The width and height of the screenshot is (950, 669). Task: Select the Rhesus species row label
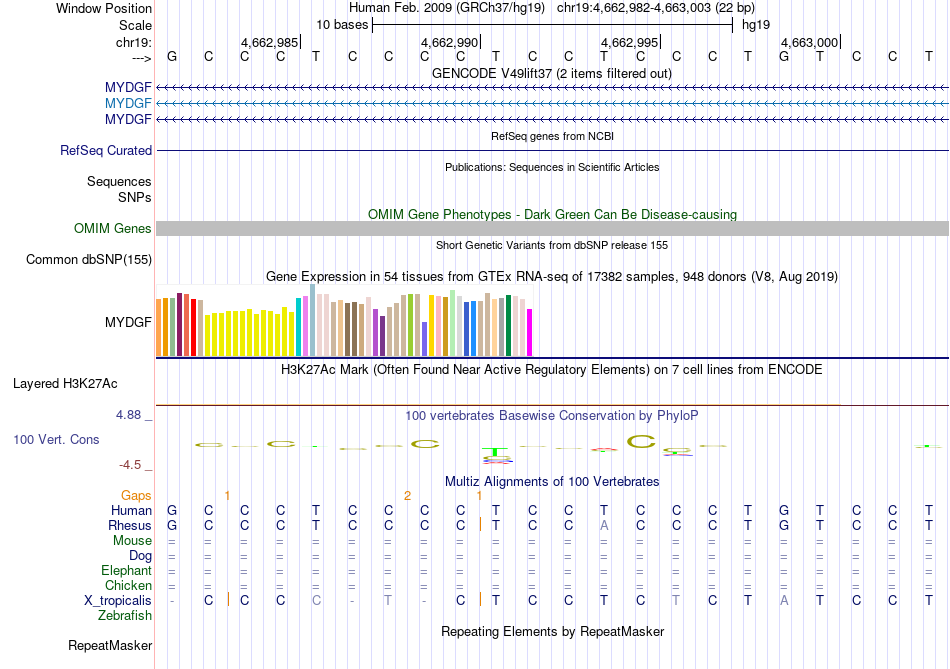[130, 526]
